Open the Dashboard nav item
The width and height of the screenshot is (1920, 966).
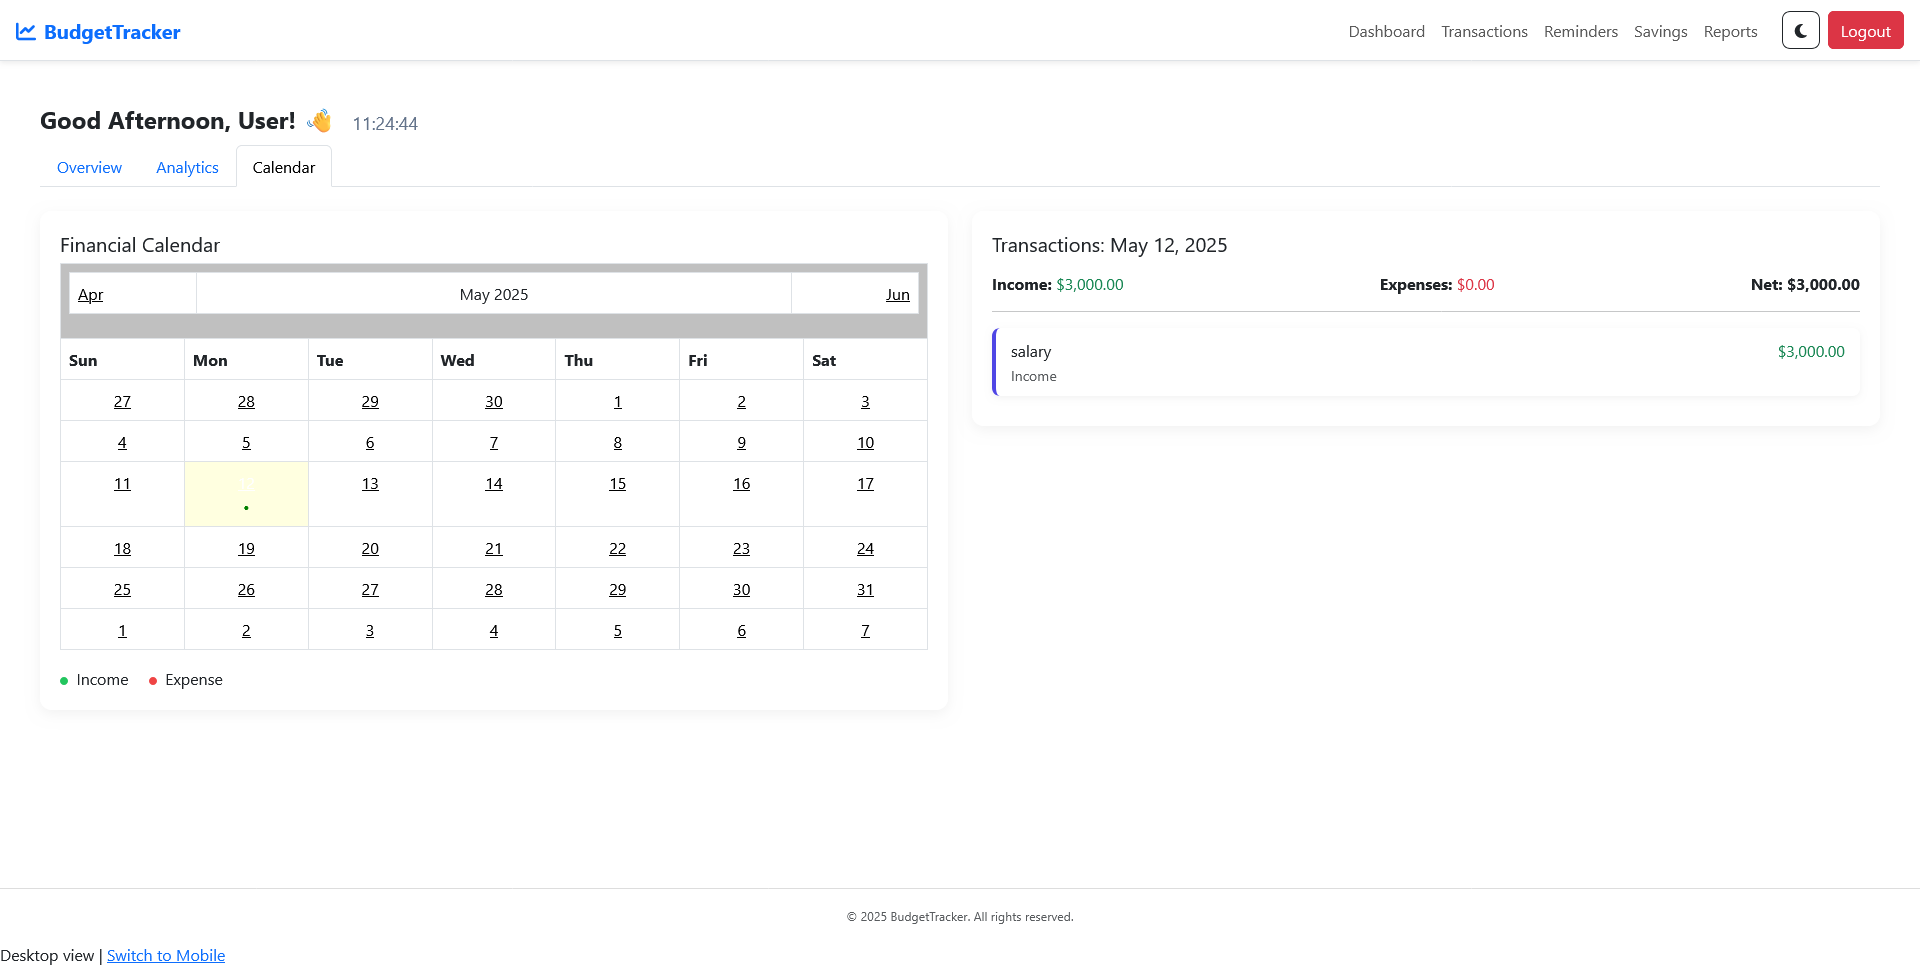click(1386, 32)
